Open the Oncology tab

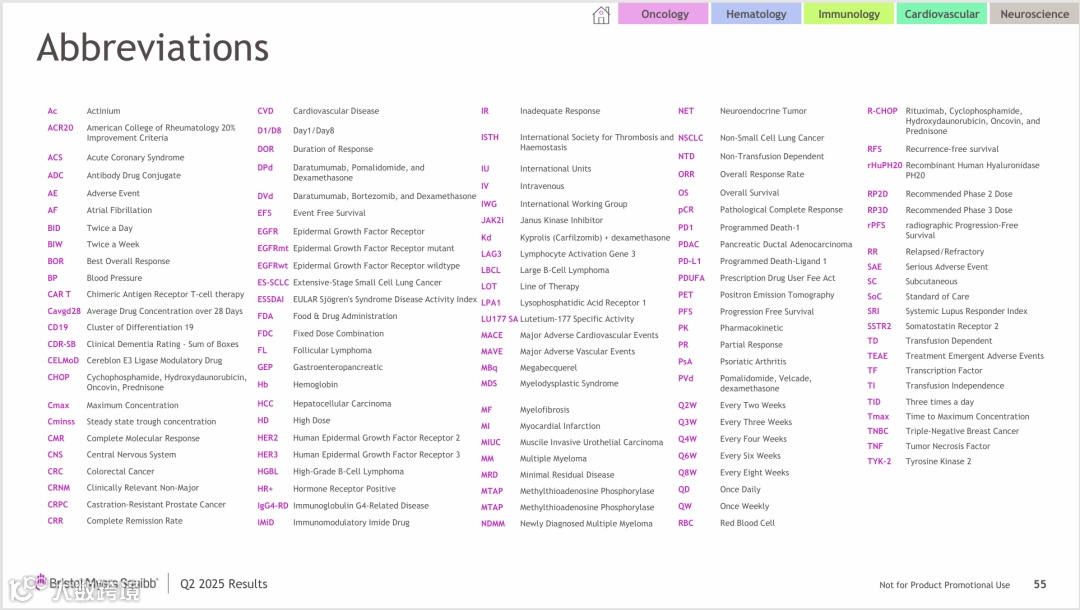tap(663, 14)
